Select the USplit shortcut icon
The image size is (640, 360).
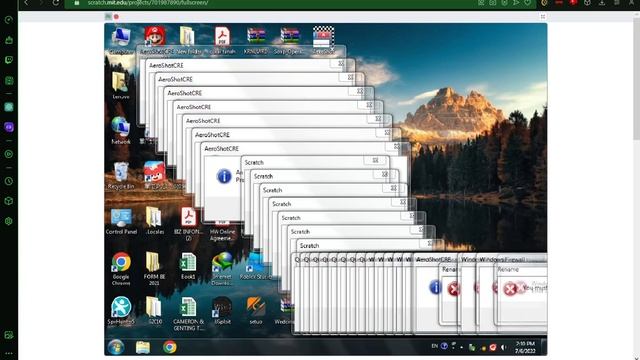click(x=222, y=311)
